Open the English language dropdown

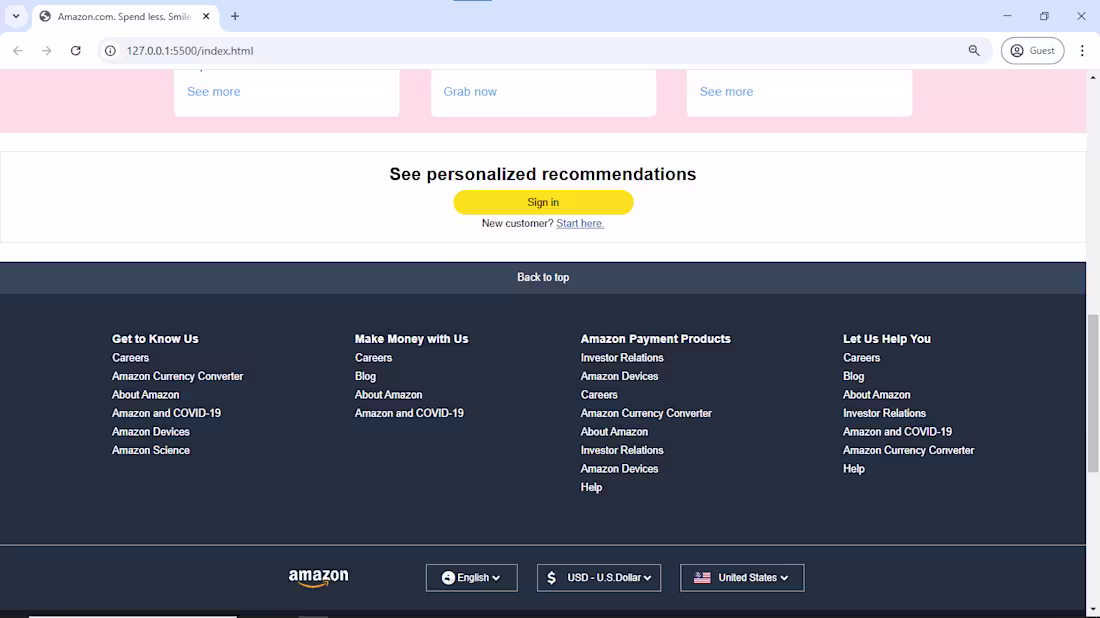[471, 578]
